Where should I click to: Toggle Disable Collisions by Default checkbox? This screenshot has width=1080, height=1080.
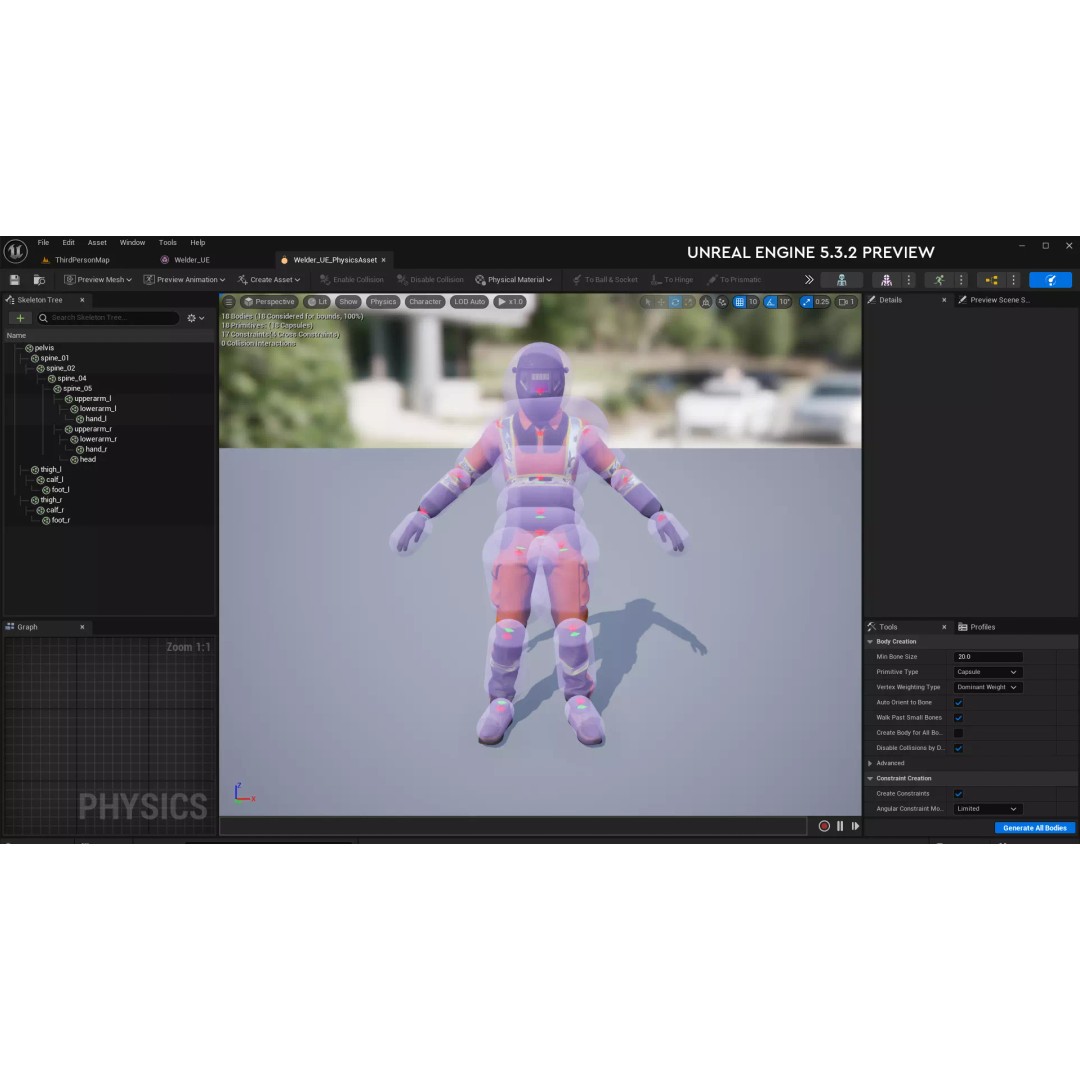click(958, 748)
